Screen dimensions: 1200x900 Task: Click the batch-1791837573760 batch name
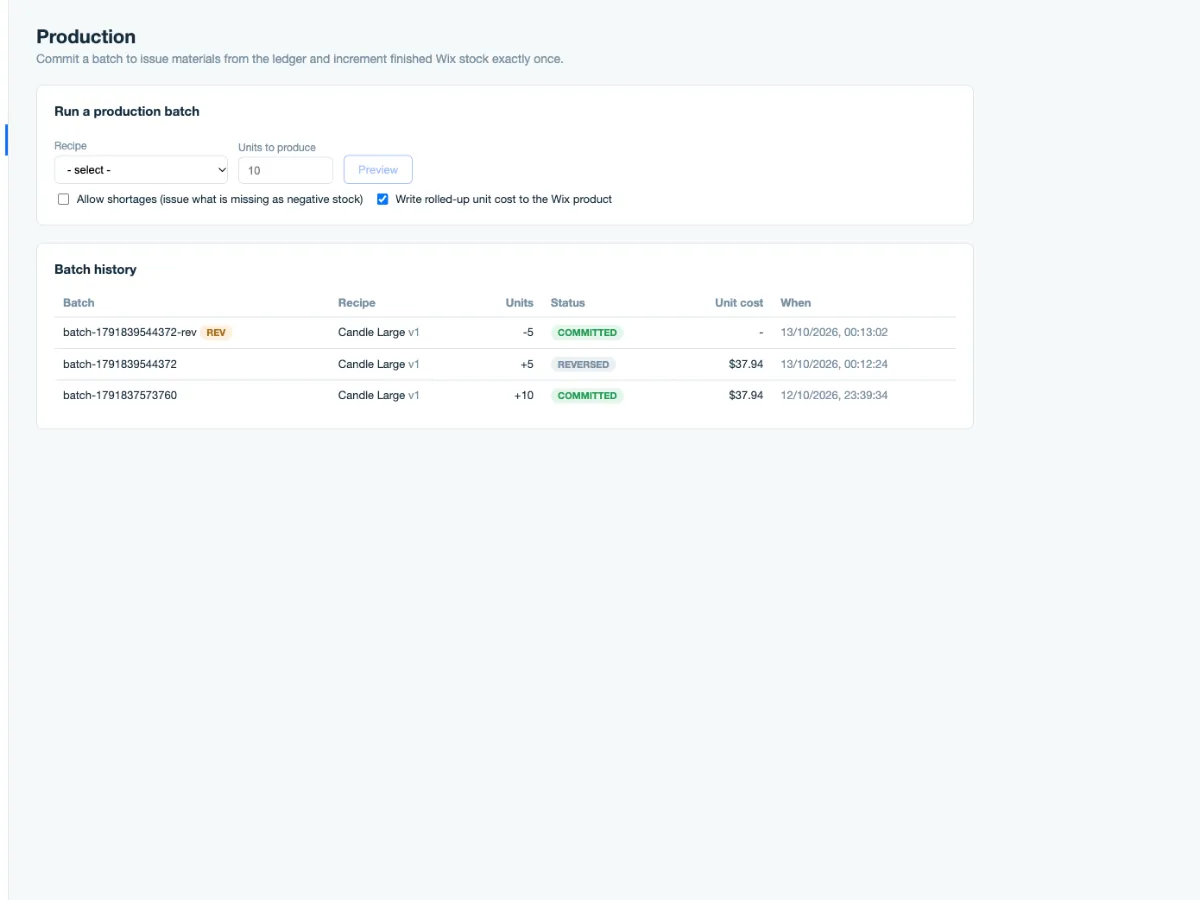pos(120,395)
